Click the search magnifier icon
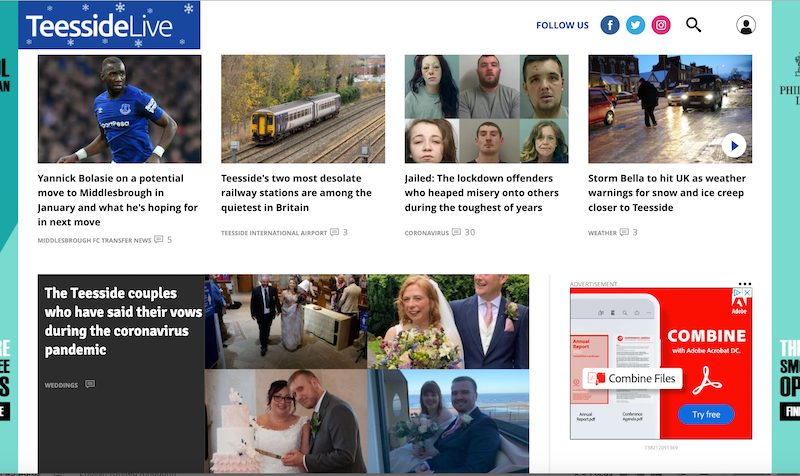800x476 pixels. point(694,26)
